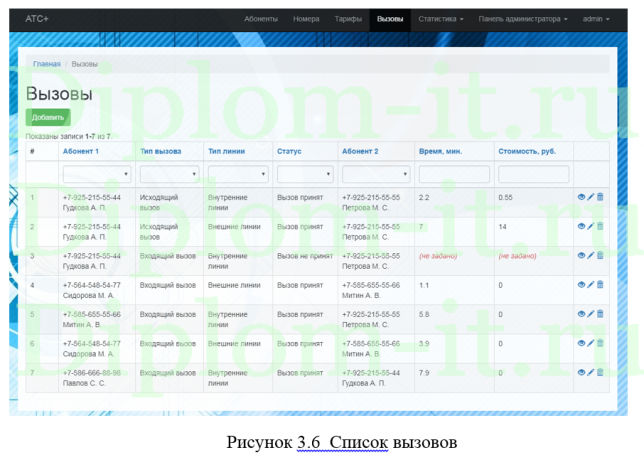Delete call row 3 with trash icon
Image resolution: width=644 pixels, height=460 pixels.
coord(600,255)
